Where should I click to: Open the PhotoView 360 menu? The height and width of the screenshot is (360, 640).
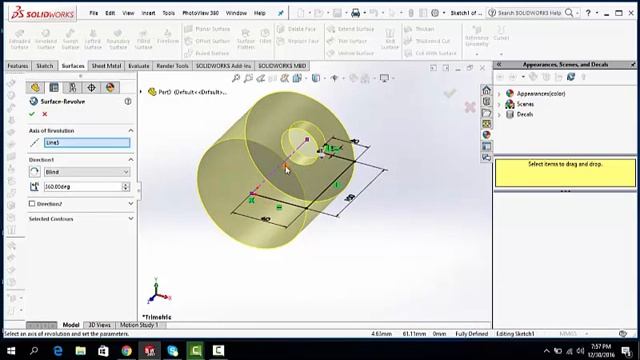point(200,13)
